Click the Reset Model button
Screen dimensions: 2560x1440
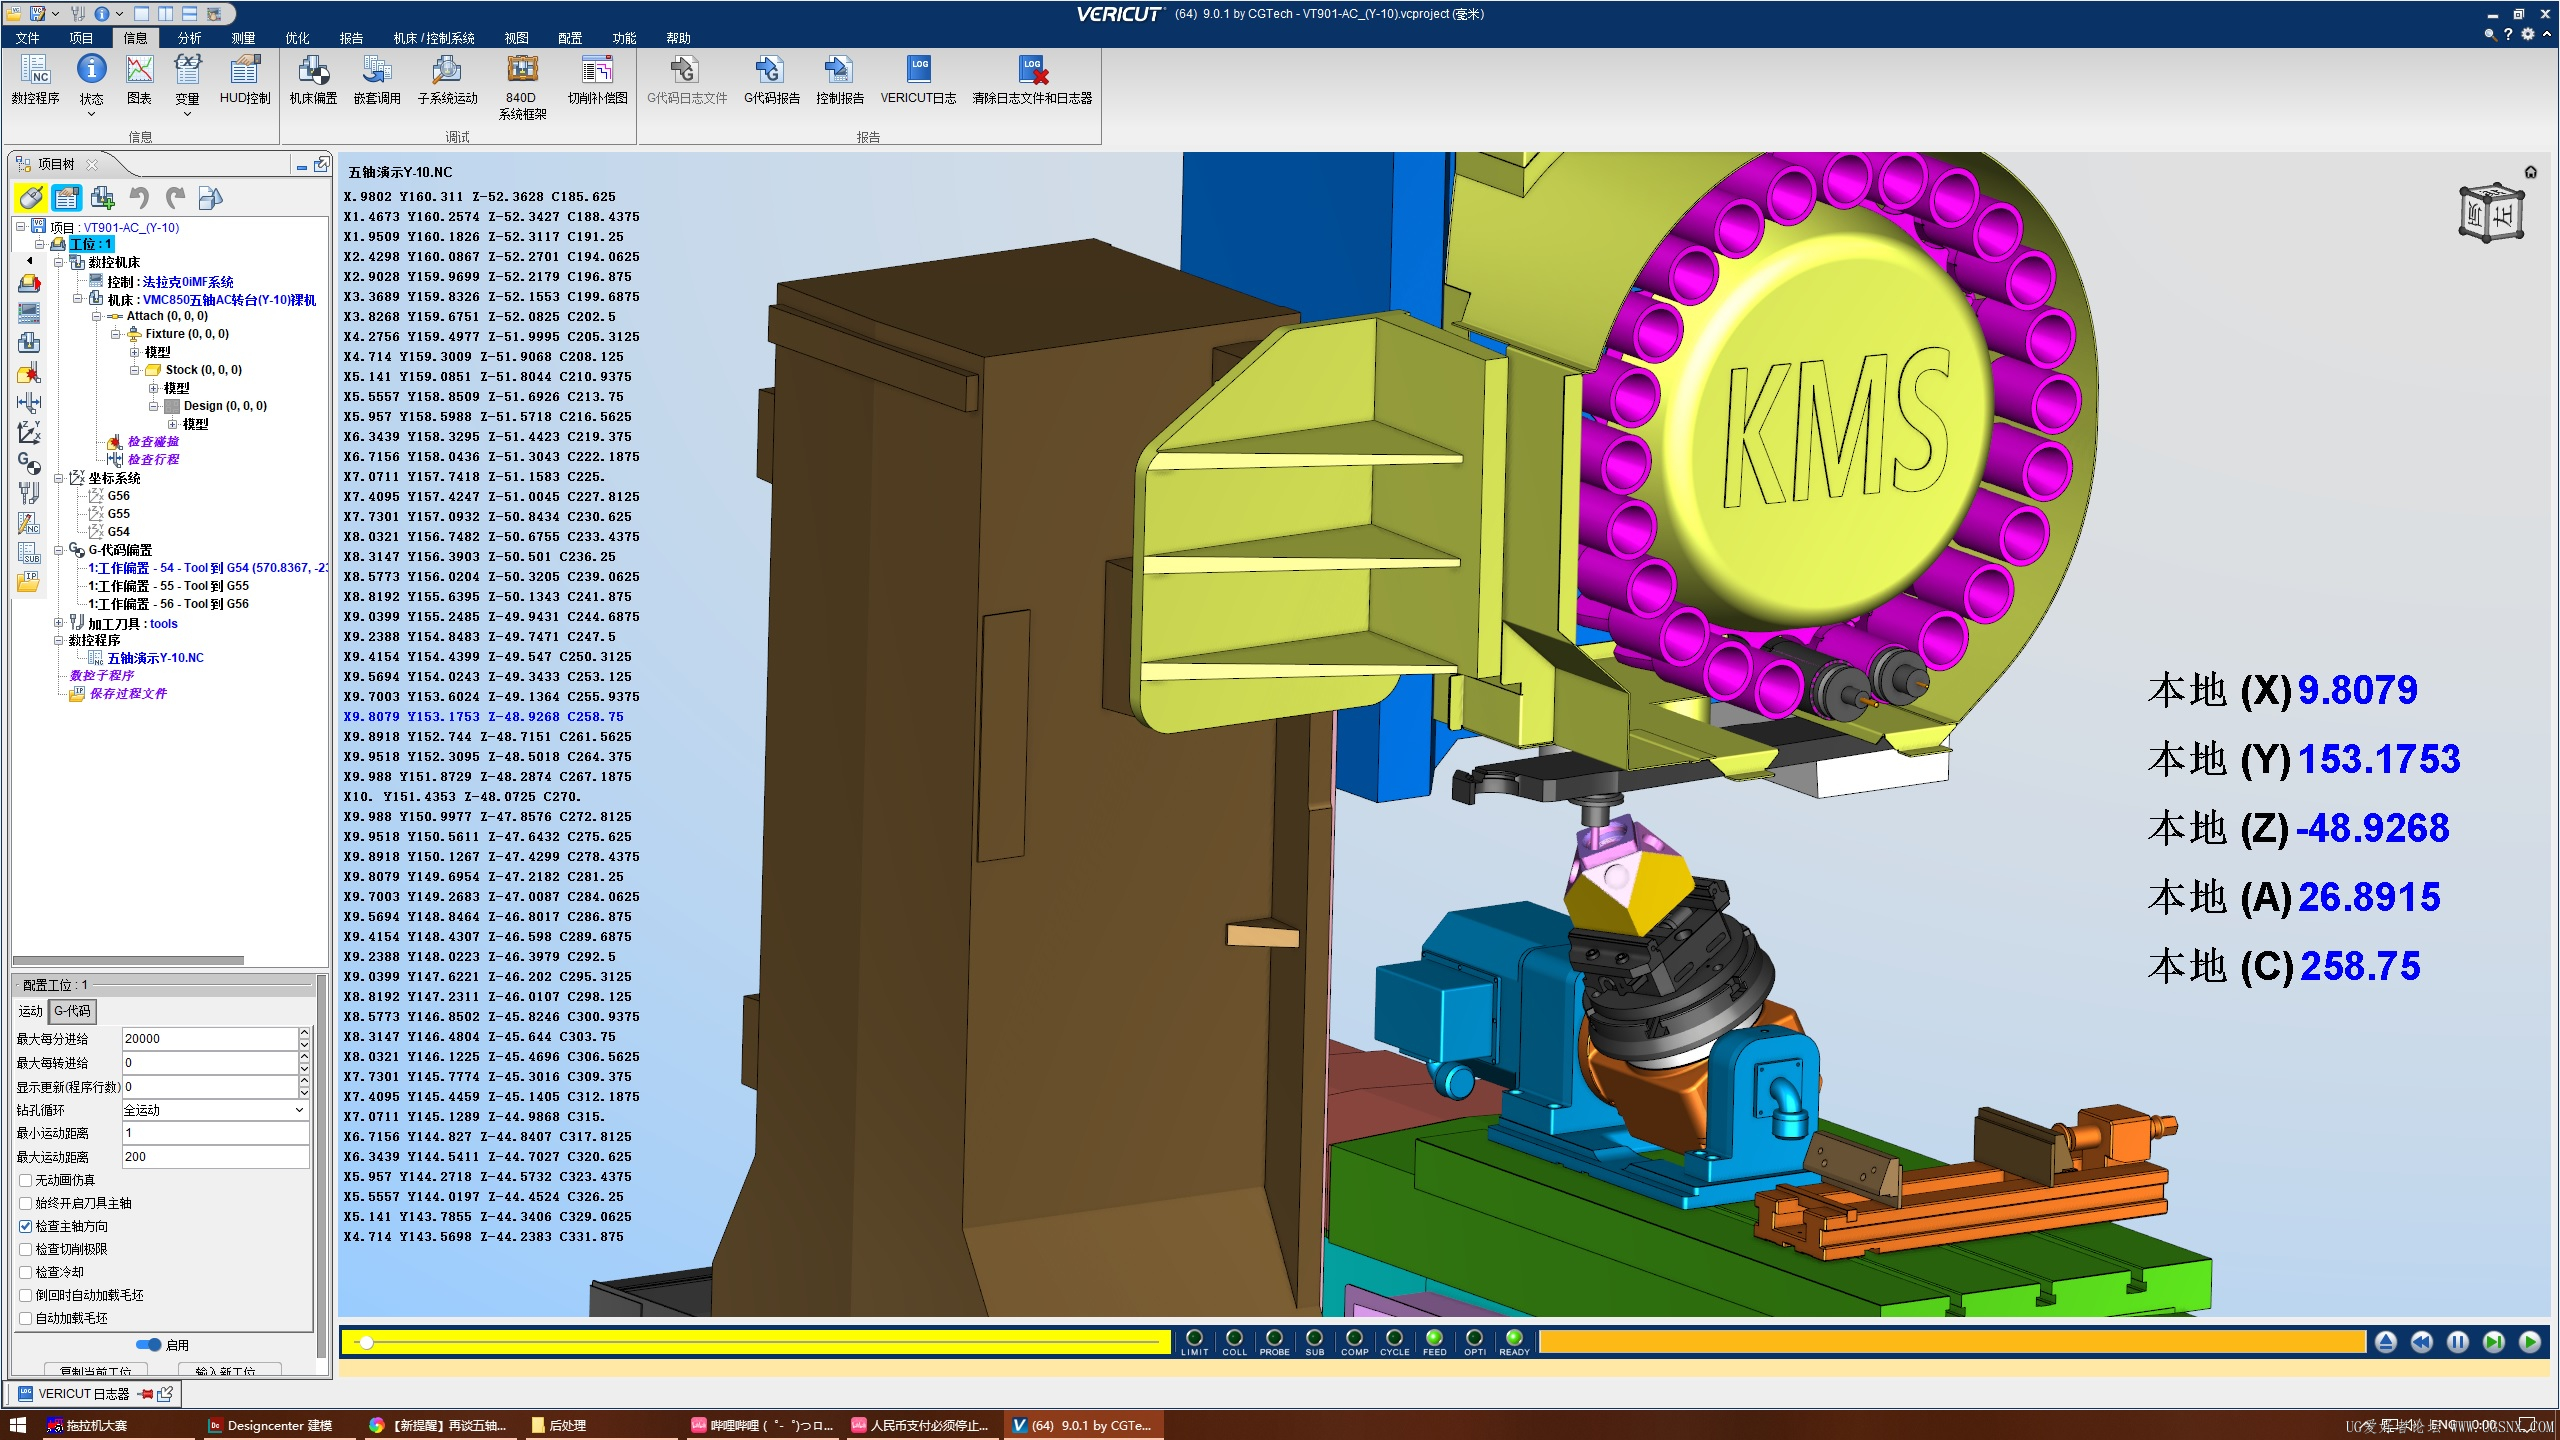pyautogui.click(x=2386, y=1342)
